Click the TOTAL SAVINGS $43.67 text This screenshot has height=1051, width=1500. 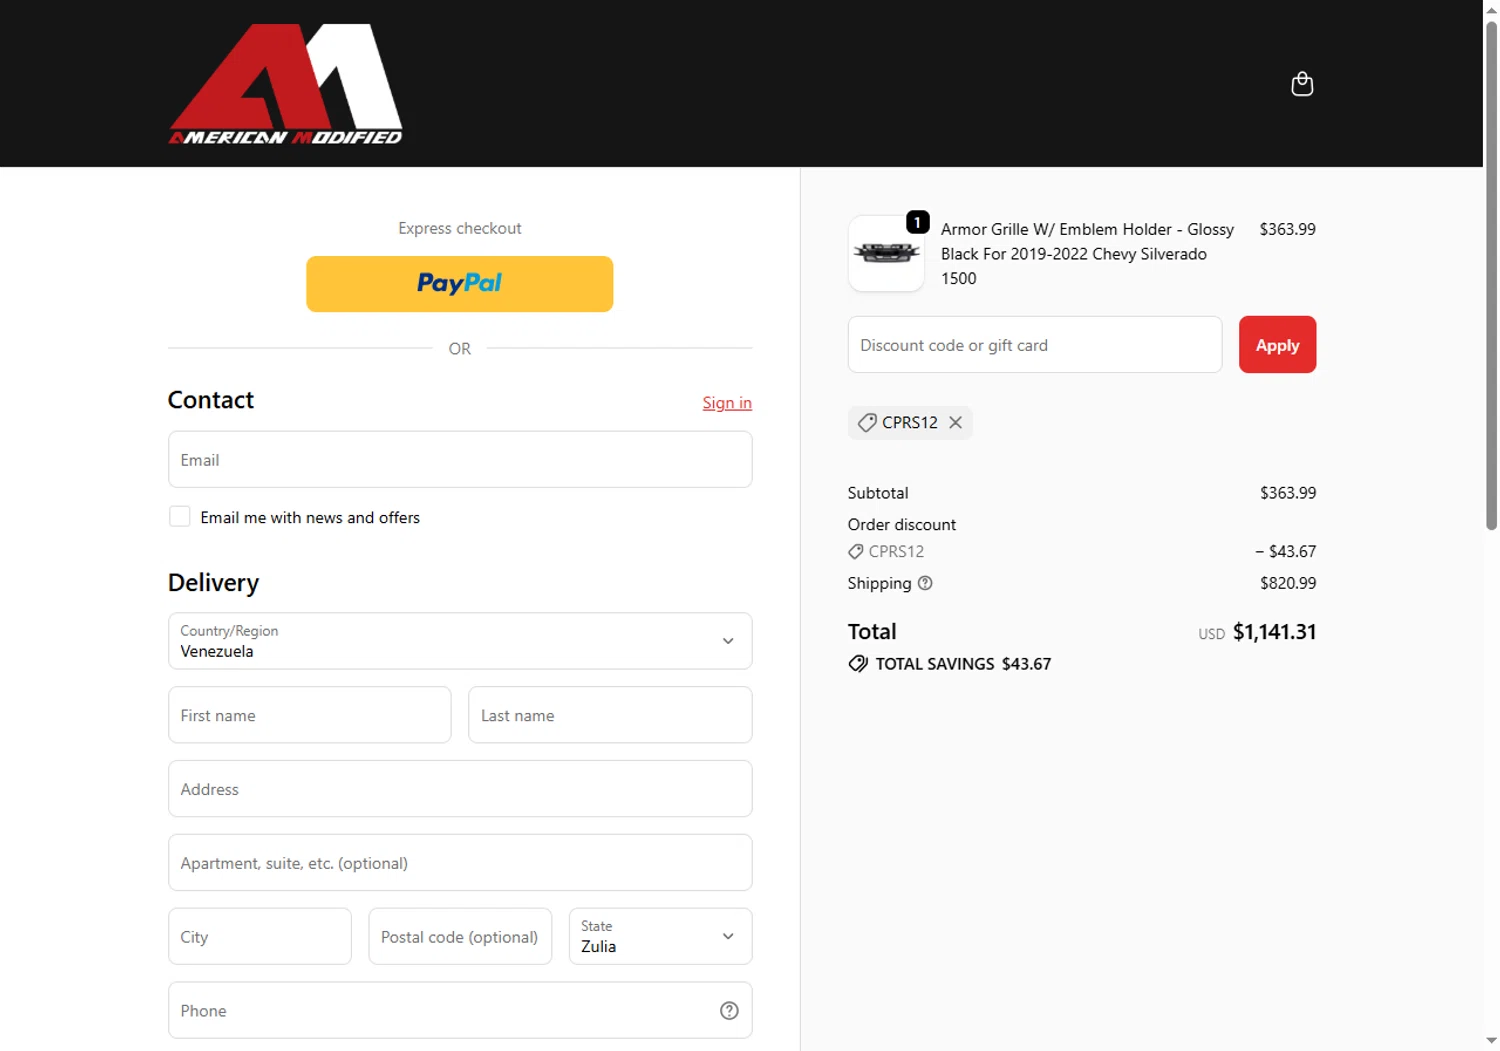tap(963, 664)
